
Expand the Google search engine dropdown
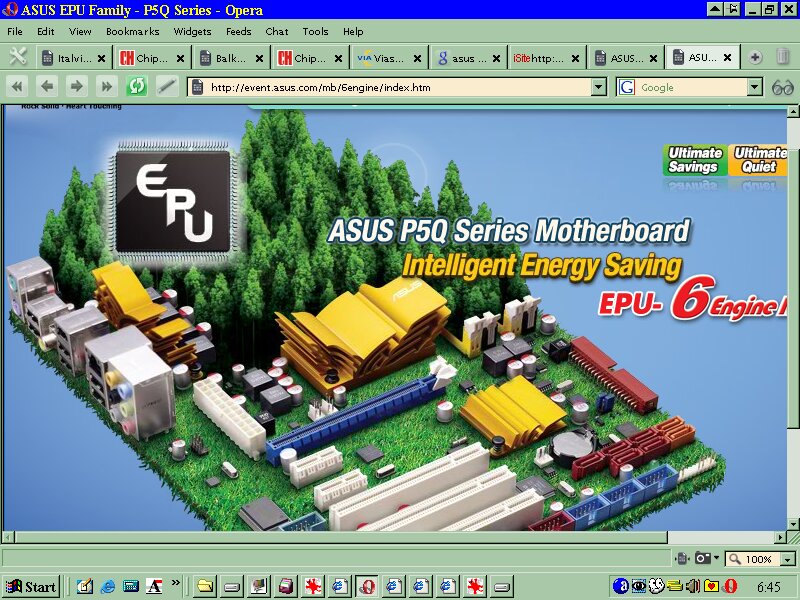(755, 87)
